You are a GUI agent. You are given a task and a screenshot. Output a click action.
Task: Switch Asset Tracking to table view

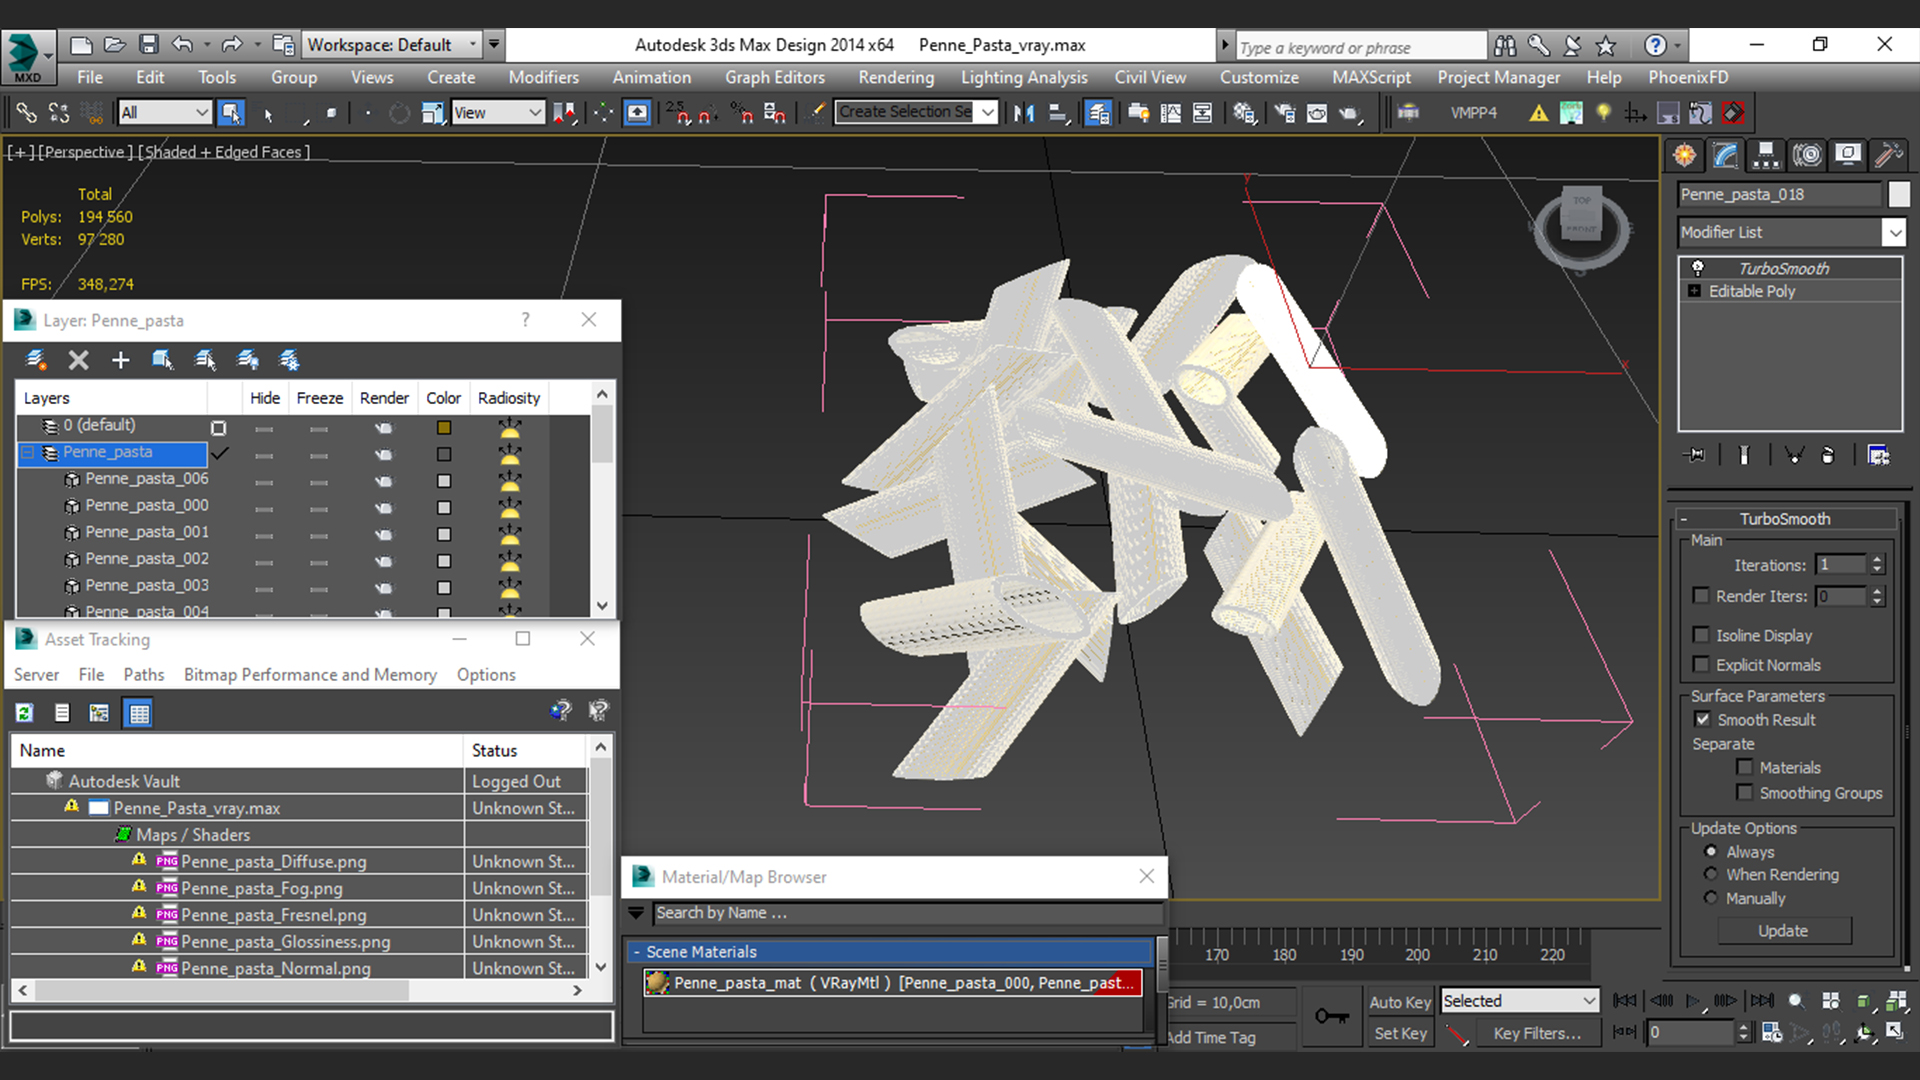tap(138, 713)
